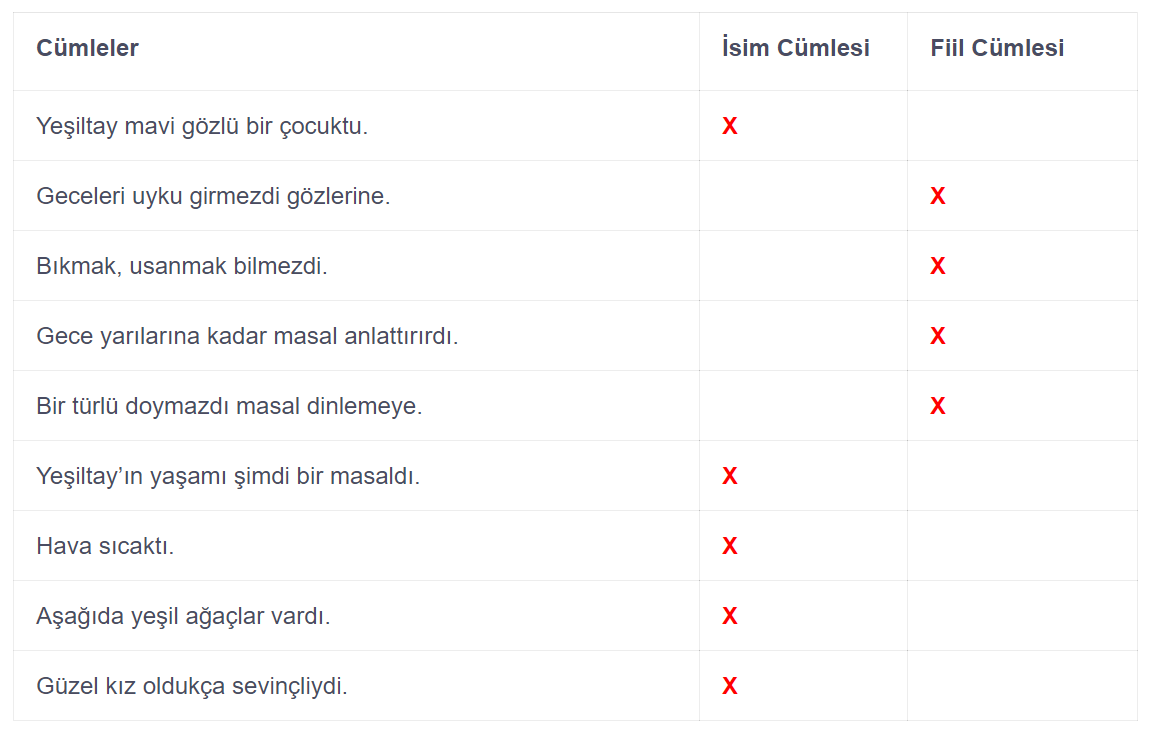This screenshot has width=1156, height=734.
Task: Click the empty İsim Cümlesi cell for Bıkmak row
Action: point(803,266)
